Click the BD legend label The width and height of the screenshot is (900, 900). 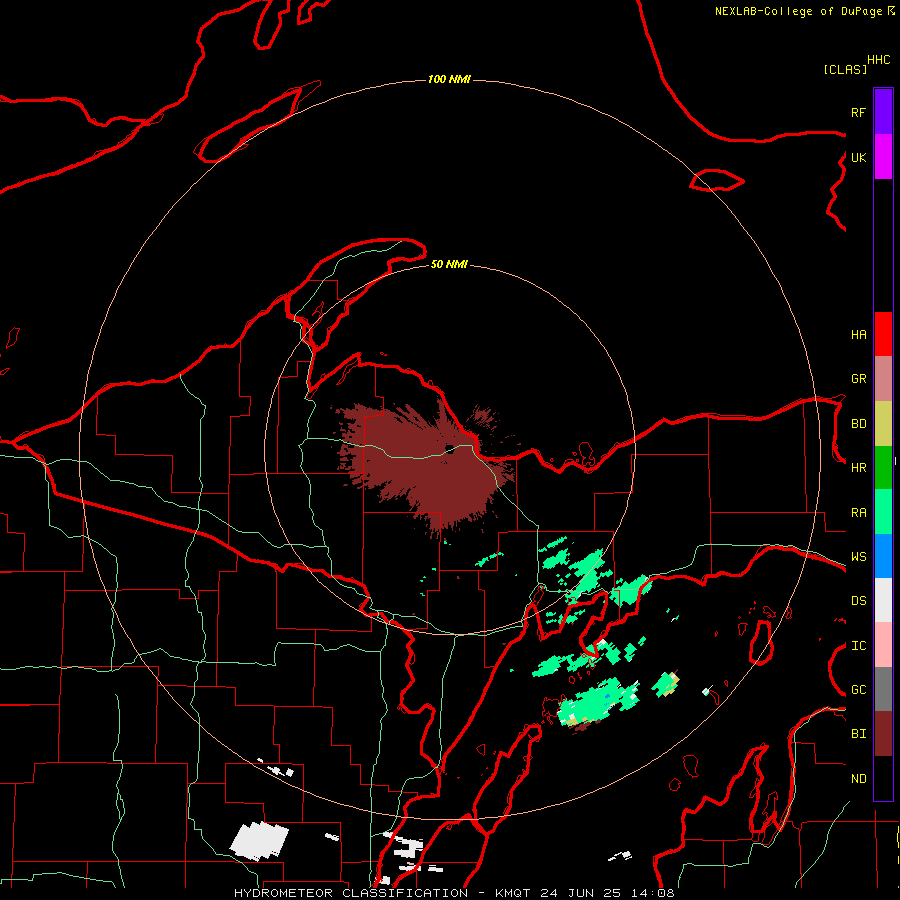click(x=858, y=424)
